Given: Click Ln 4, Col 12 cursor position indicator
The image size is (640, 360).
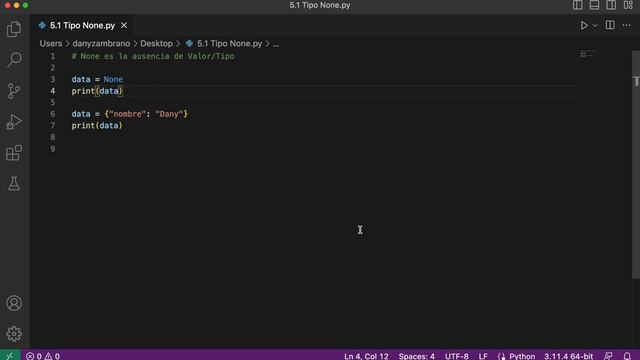Looking at the screenshot, I should [x=366, y=356].
